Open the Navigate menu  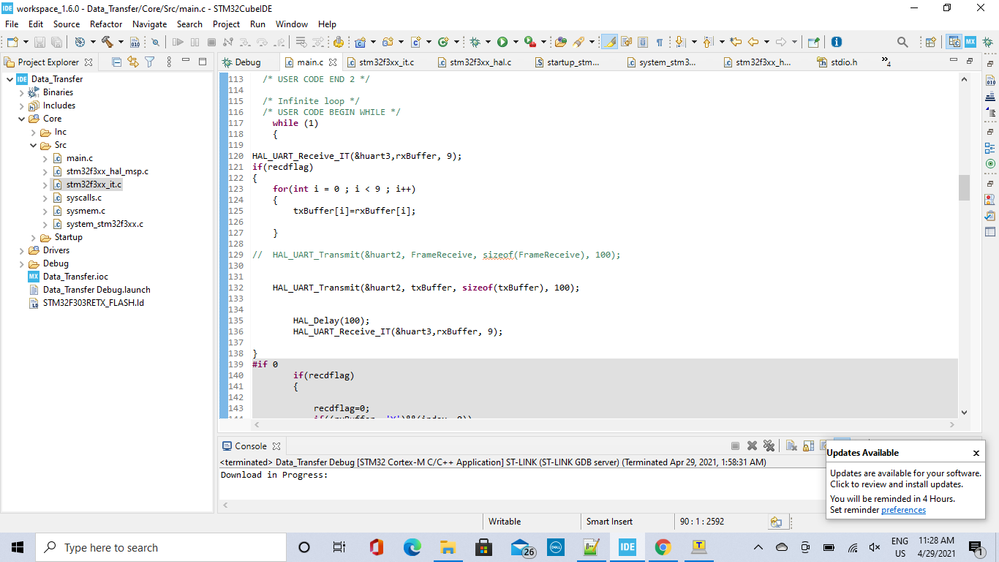coord(149,24)
